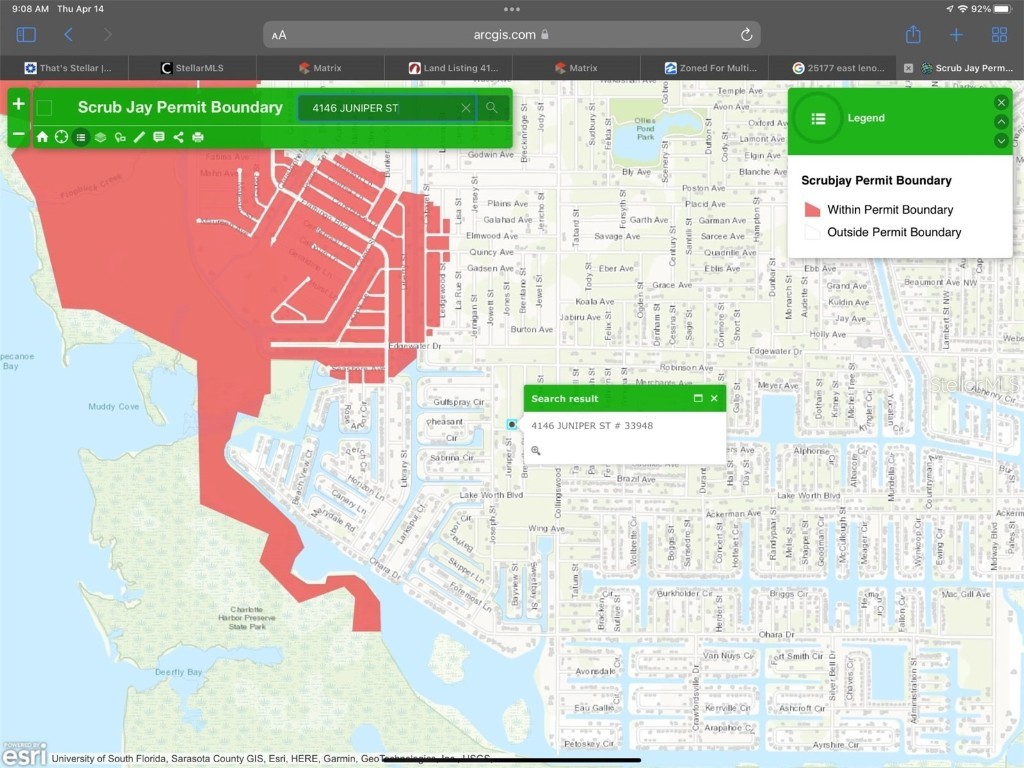This screenshot has width=1024, height=768.
Task: Click the Home default extent icon
Action: coord(42,137)
